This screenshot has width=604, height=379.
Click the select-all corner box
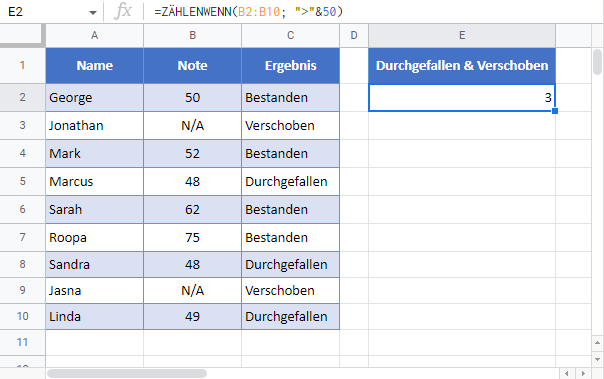click(x=22, y=35)
